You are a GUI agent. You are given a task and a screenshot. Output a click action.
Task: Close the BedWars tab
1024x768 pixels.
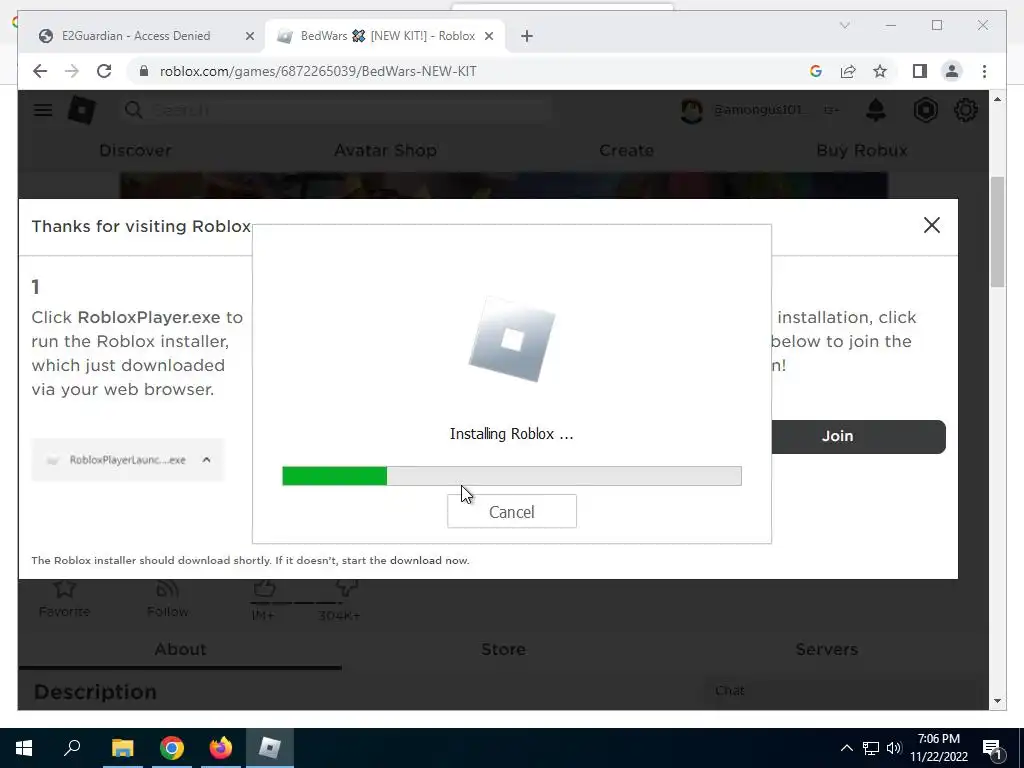pos(488,36)
